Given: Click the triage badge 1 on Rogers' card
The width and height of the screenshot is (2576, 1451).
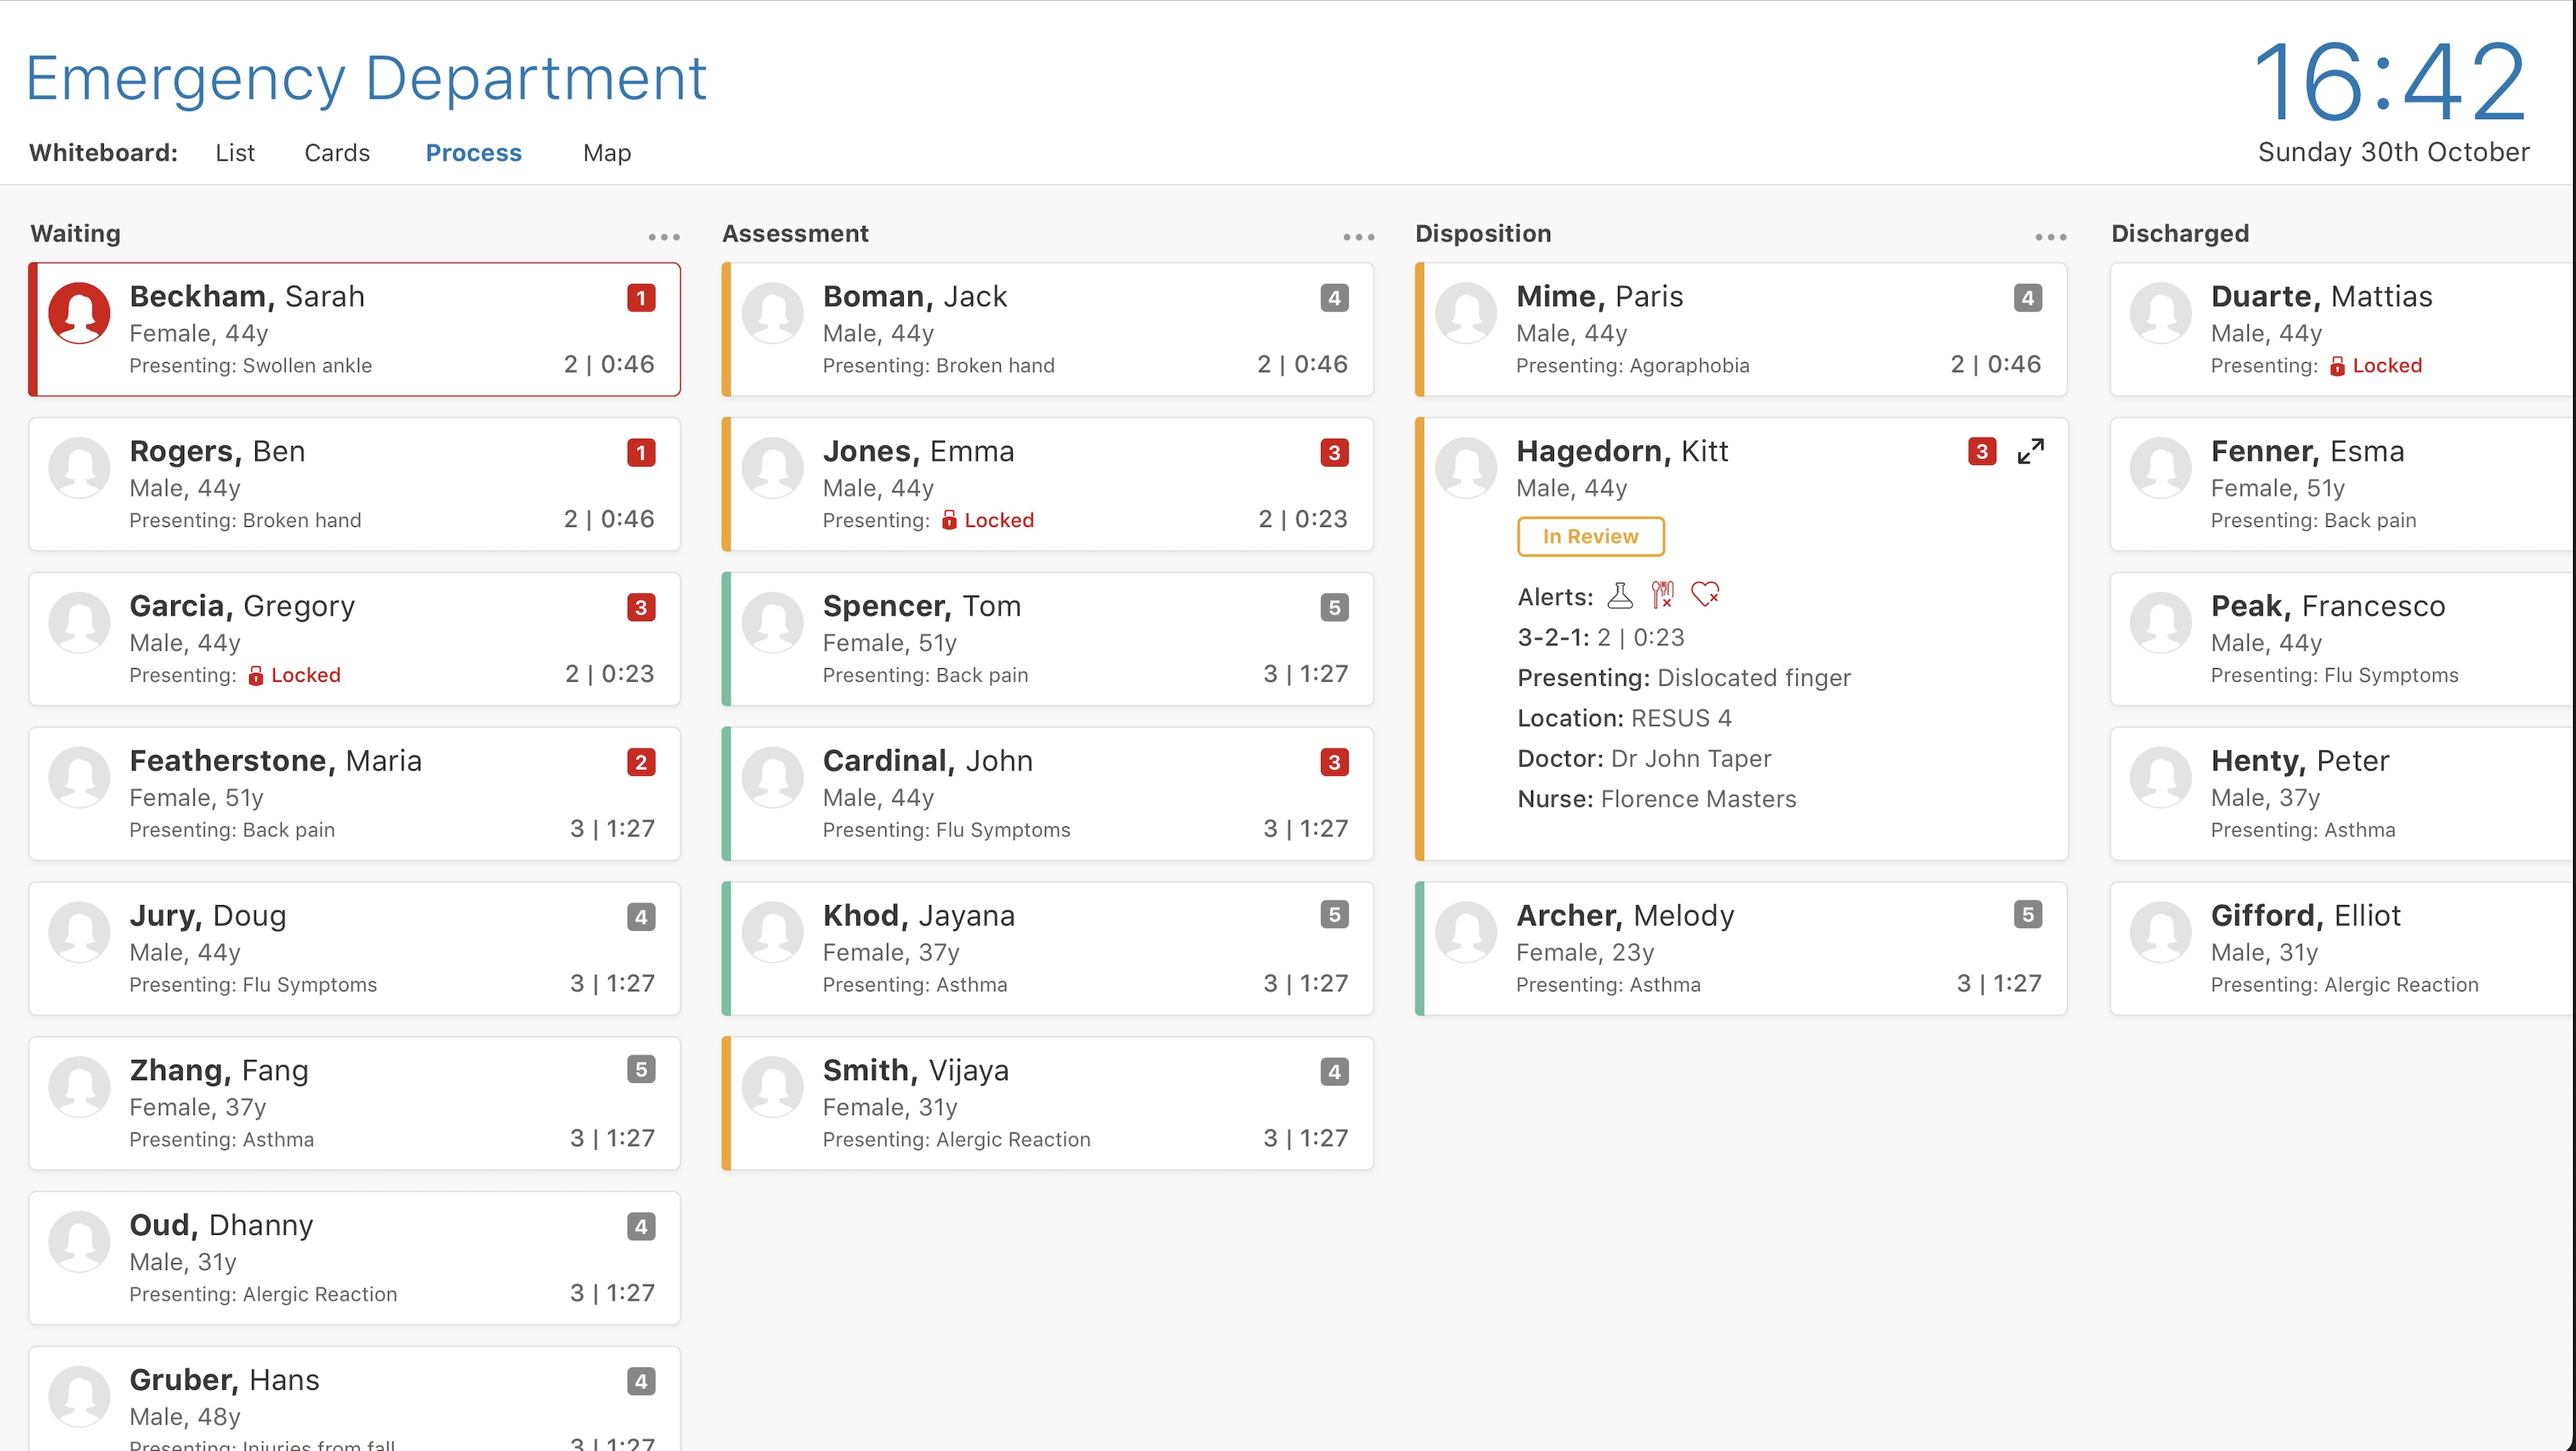Looking at the screenshot, I should pyautogui.click(x=641, y=453).
